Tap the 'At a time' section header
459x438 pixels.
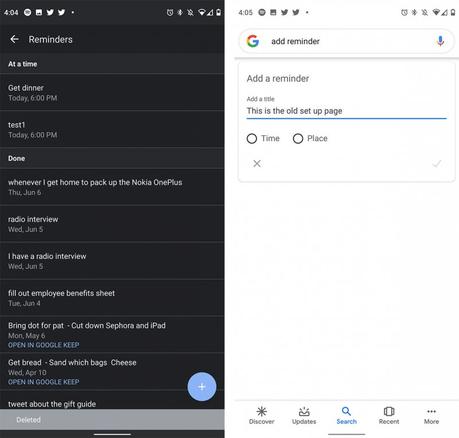click(x=112, y=64)
